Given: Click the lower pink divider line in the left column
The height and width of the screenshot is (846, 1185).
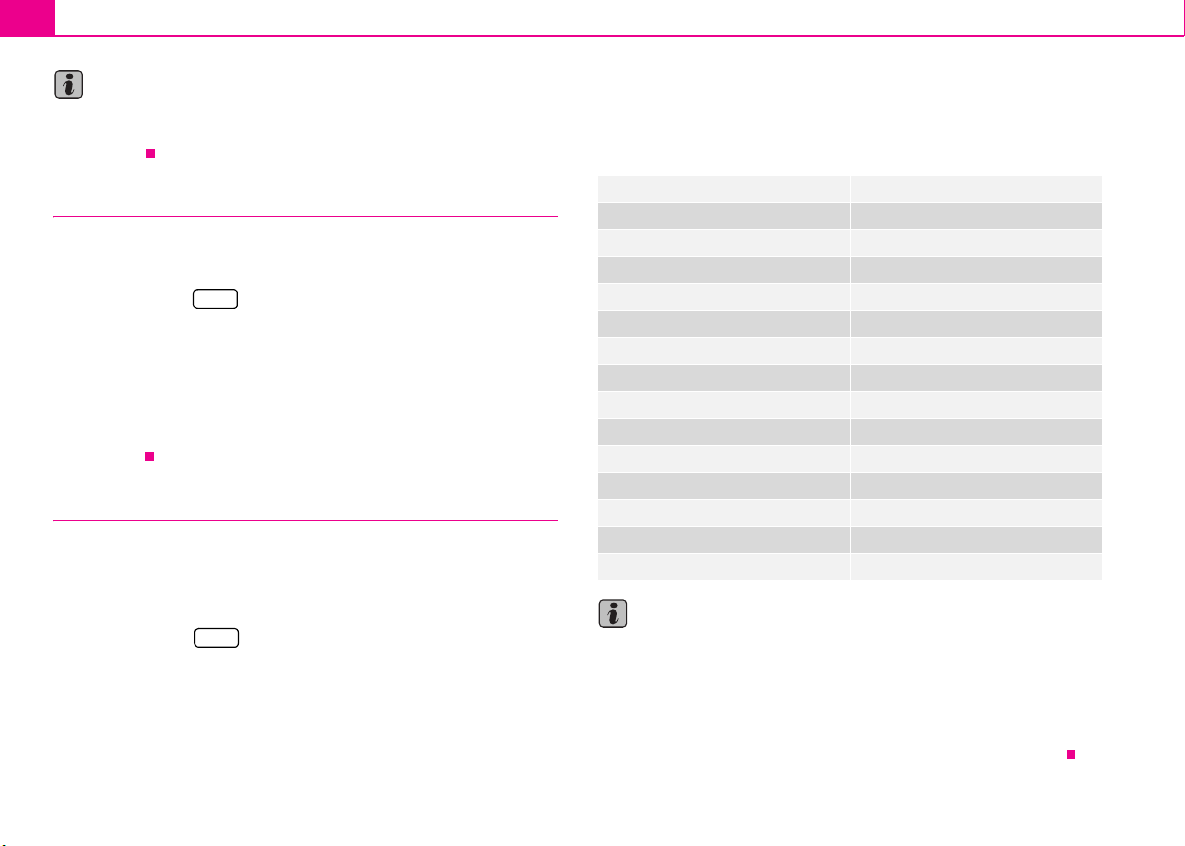Looking at the screenshot, I should [x=305, y=520].
